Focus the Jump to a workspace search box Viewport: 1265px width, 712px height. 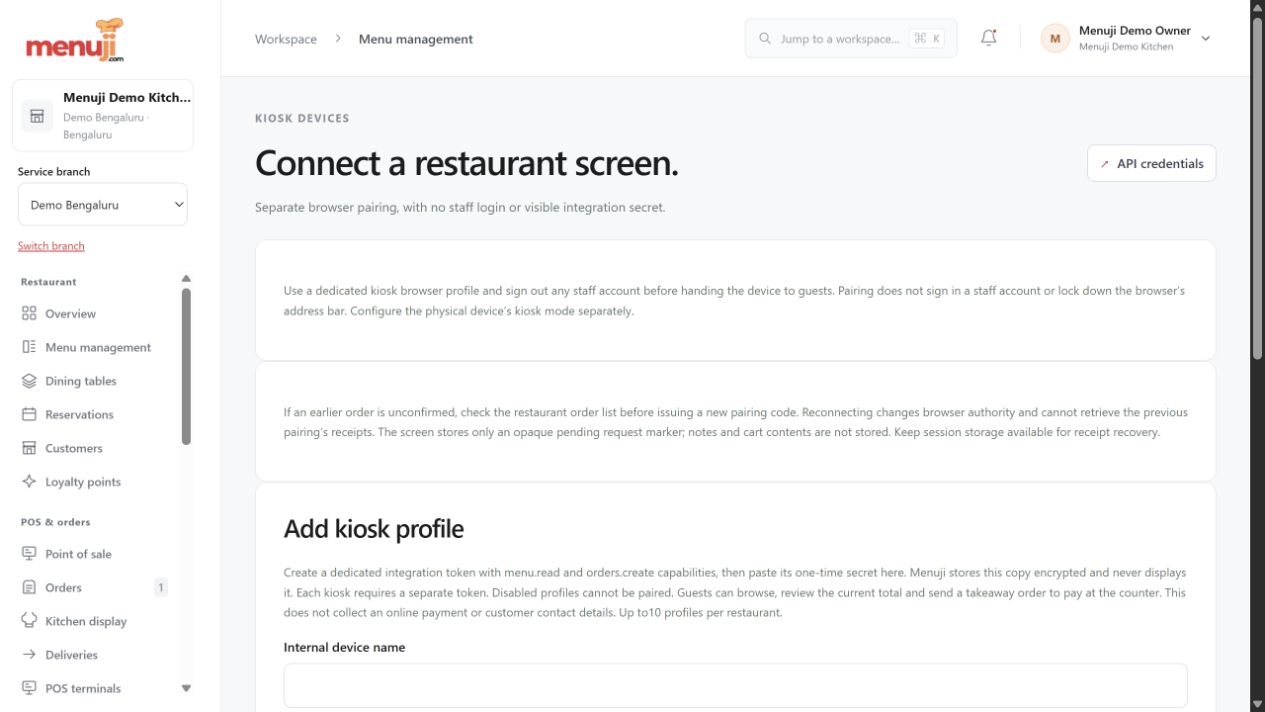pyautogui.click(x=851, y=39)
